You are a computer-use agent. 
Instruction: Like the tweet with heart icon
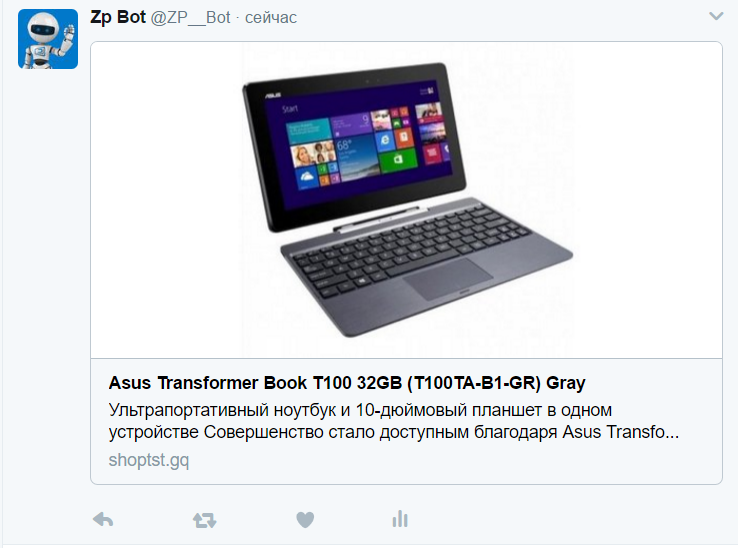pos(305,520)
